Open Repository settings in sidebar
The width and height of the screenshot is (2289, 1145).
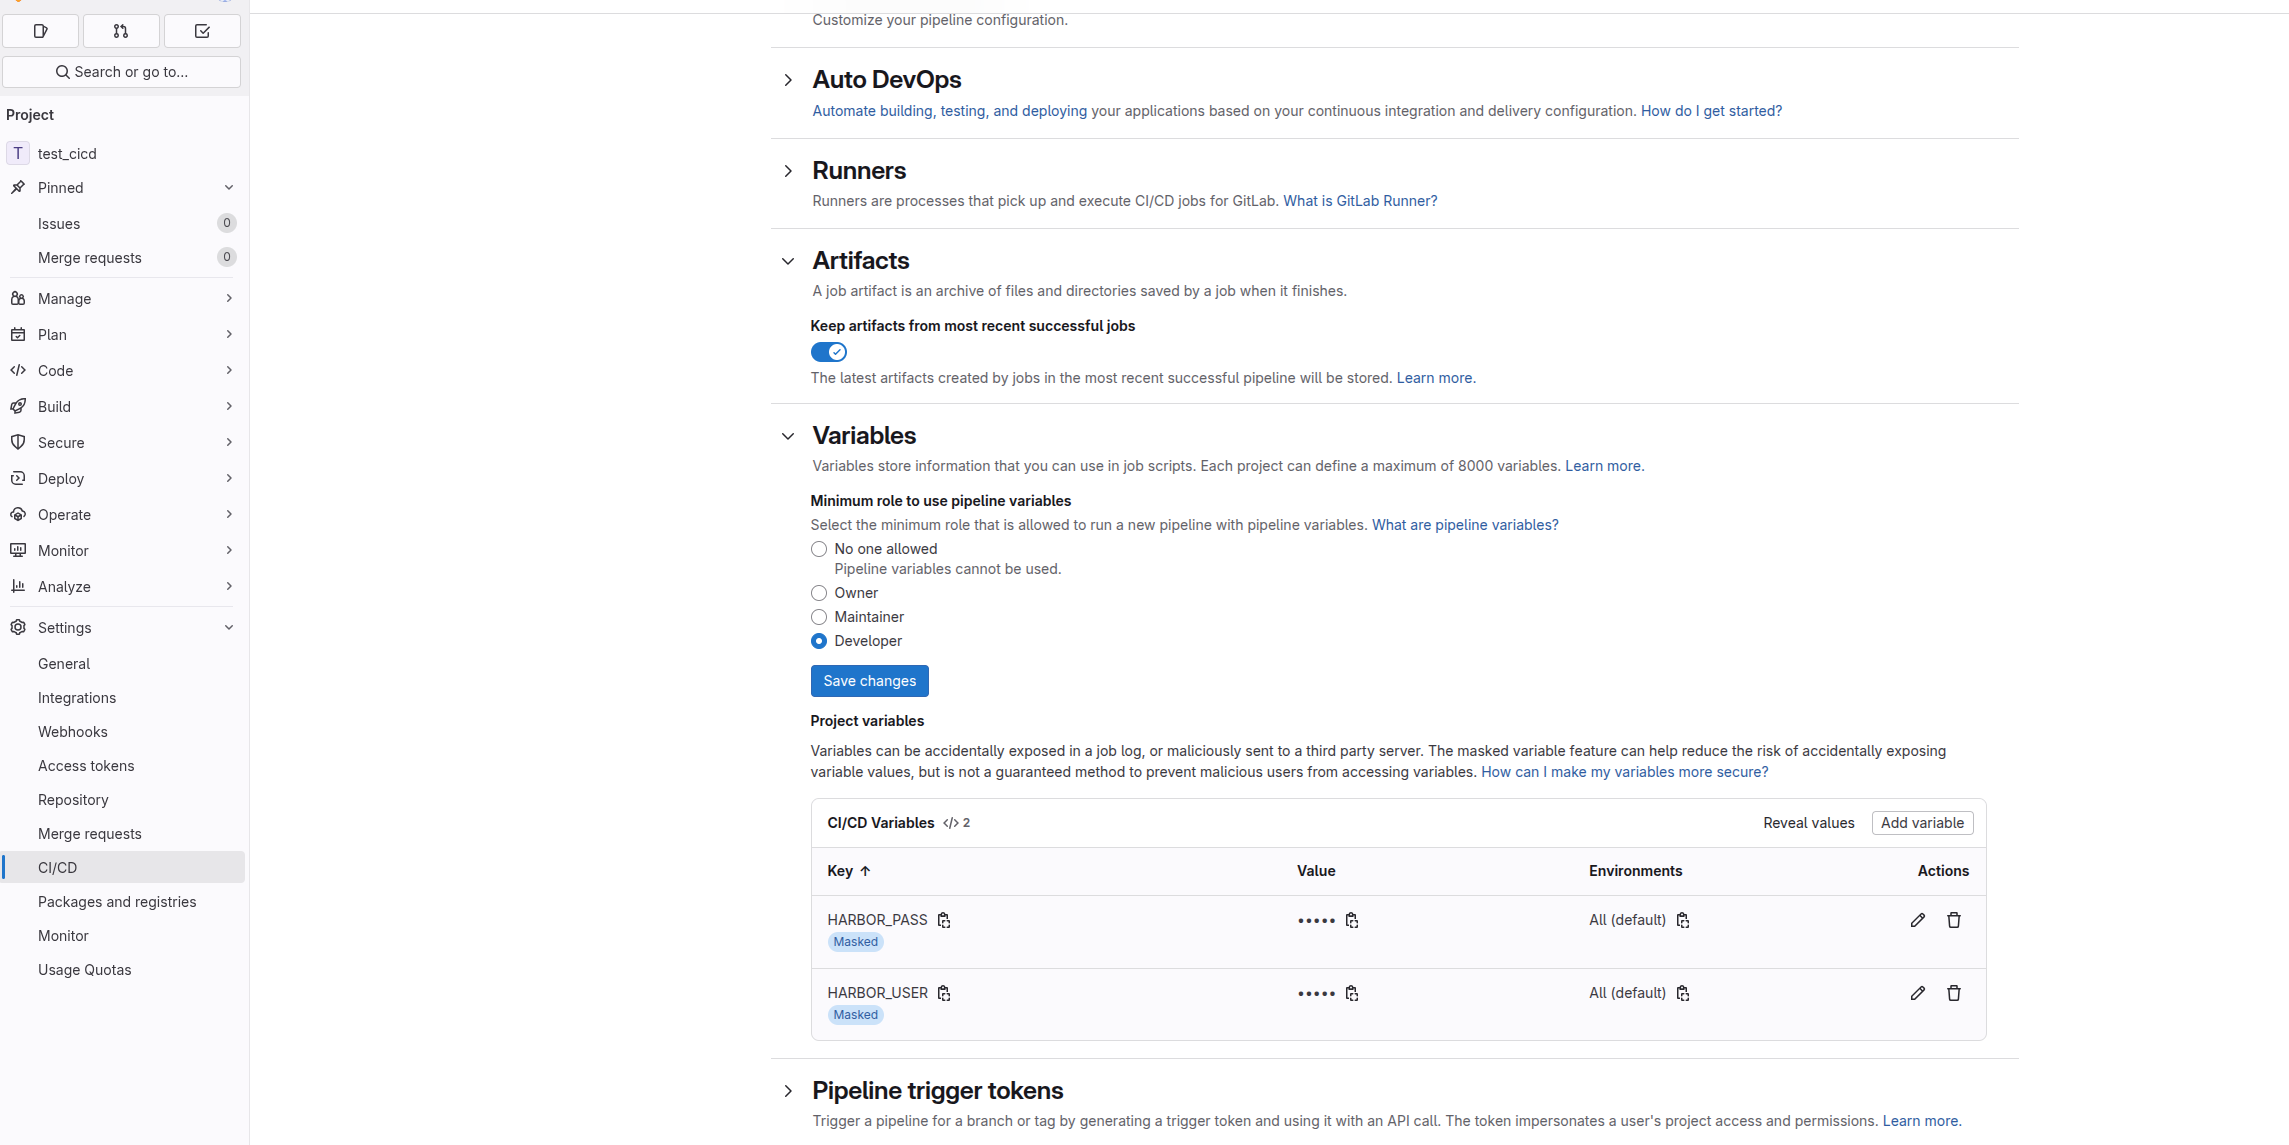pos(73,800)
